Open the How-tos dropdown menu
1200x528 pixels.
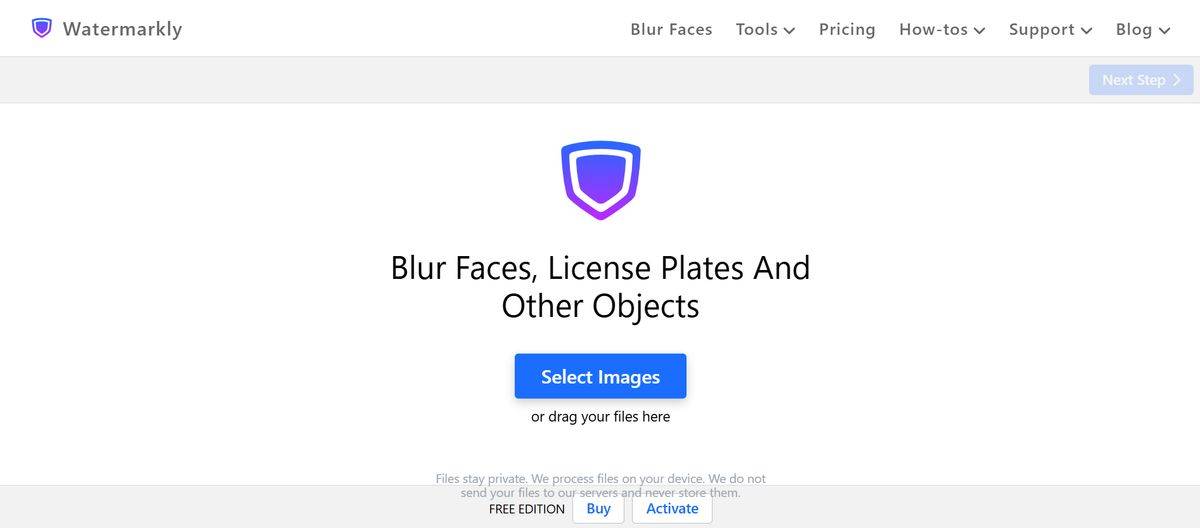click(941, 30)
